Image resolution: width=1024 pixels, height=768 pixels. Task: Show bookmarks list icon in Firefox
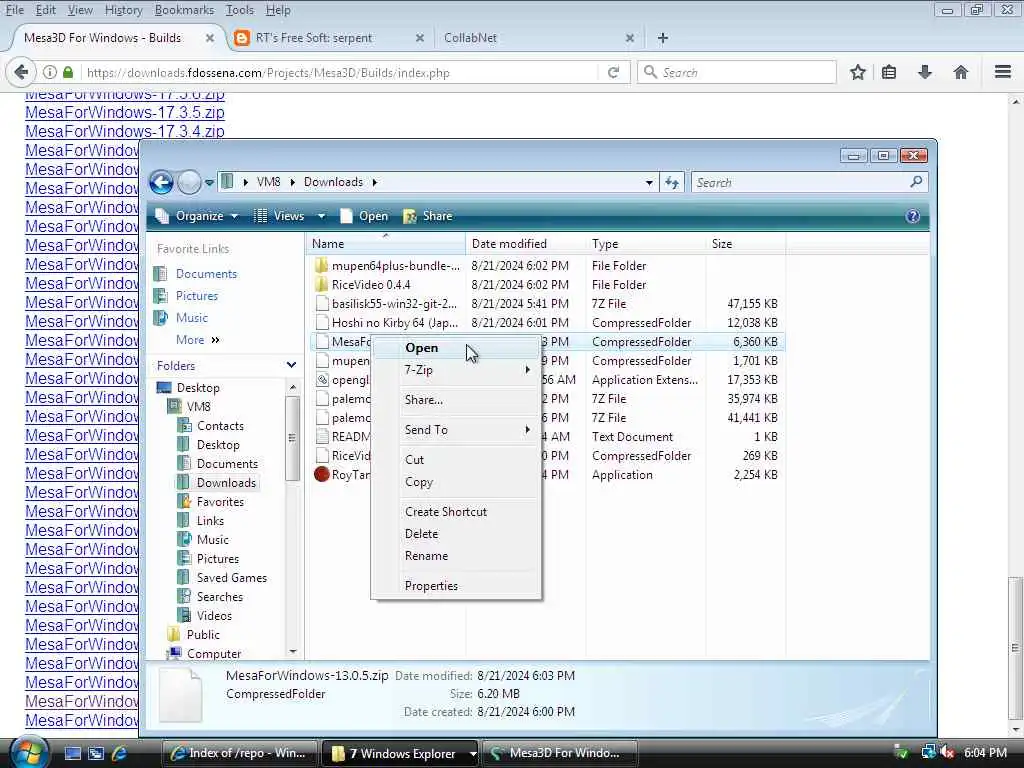click(x=889, y=72)
